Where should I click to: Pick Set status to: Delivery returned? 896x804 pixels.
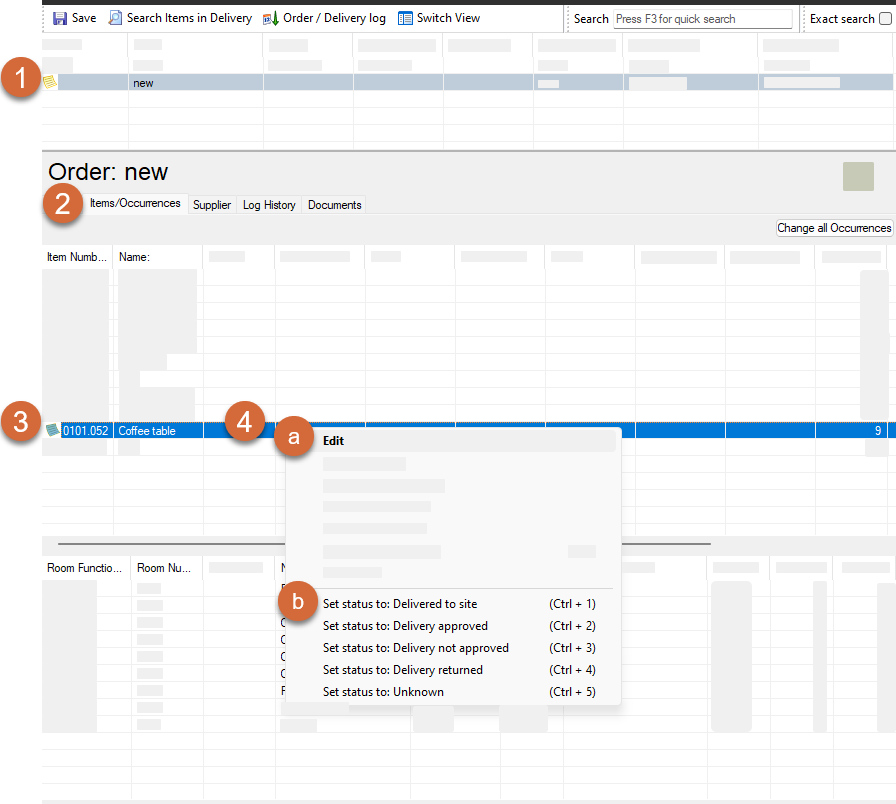point(402,670)
